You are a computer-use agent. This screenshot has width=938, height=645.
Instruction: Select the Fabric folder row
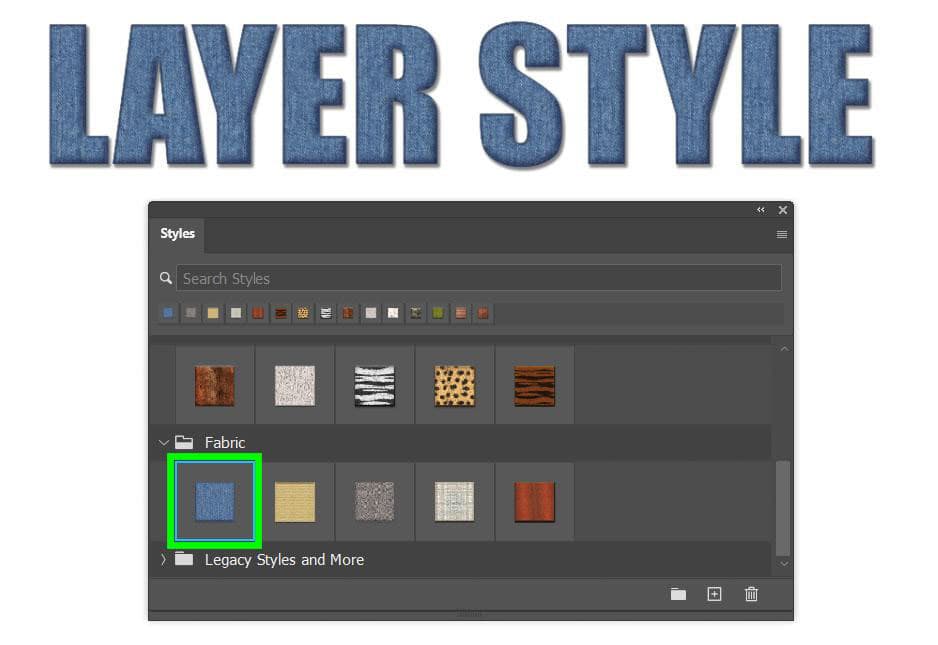tap(460, 442)
